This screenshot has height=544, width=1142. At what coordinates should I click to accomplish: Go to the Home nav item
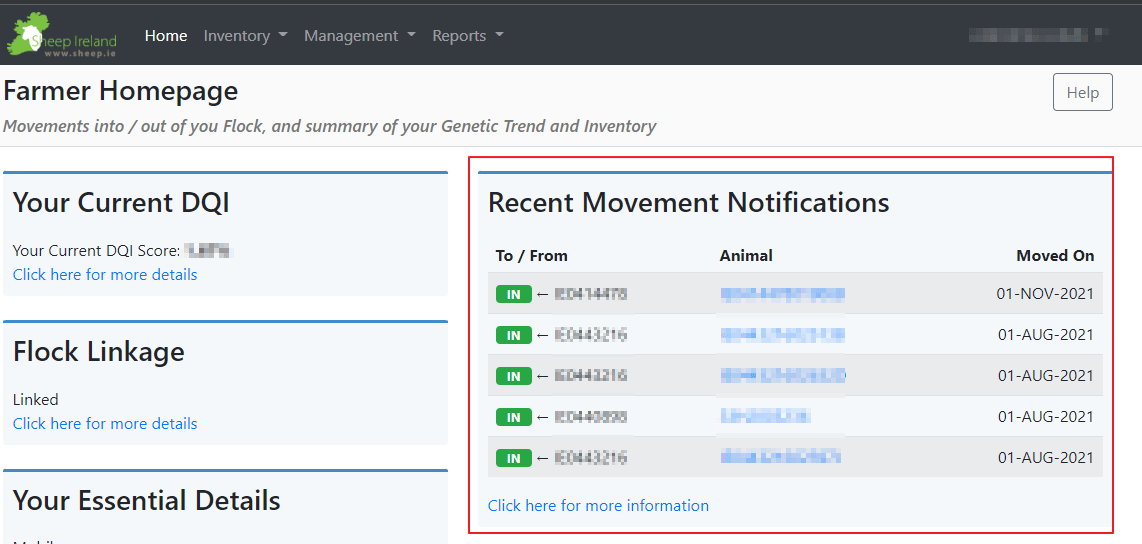click(166, 35)
